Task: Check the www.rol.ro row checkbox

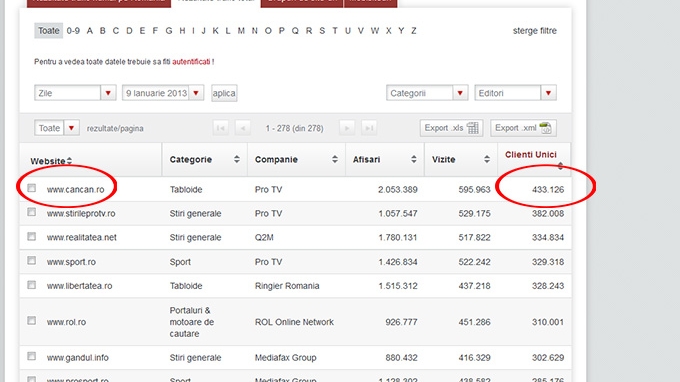Action: [x=31, y=320]
